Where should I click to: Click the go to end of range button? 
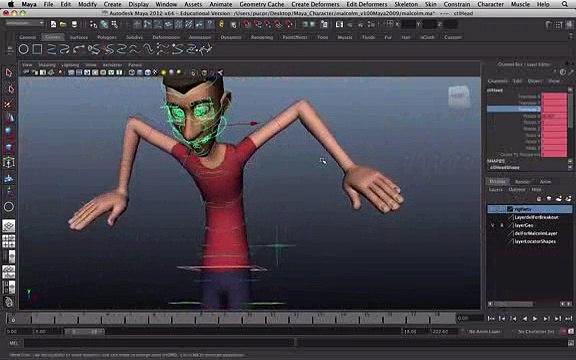click(x=569, y=318)
